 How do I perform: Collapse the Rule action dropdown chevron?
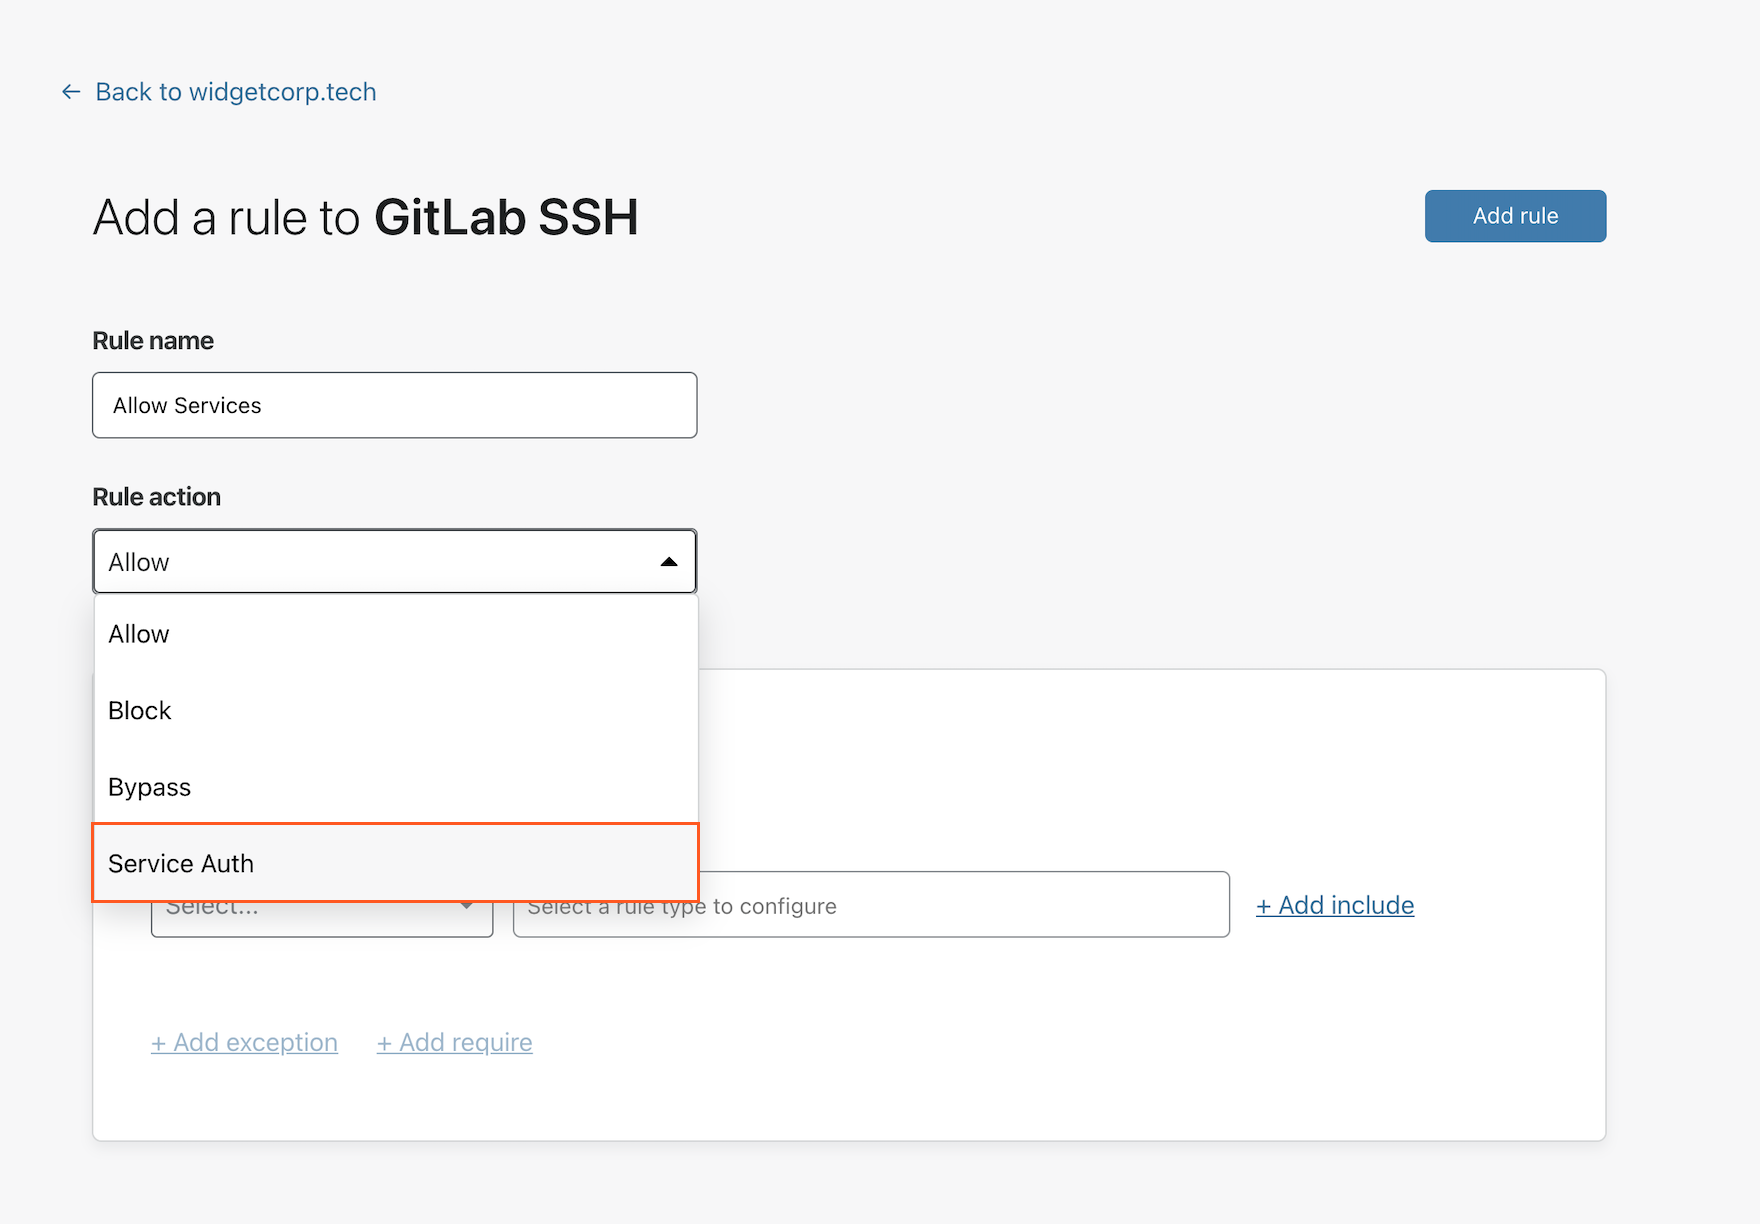668,561
